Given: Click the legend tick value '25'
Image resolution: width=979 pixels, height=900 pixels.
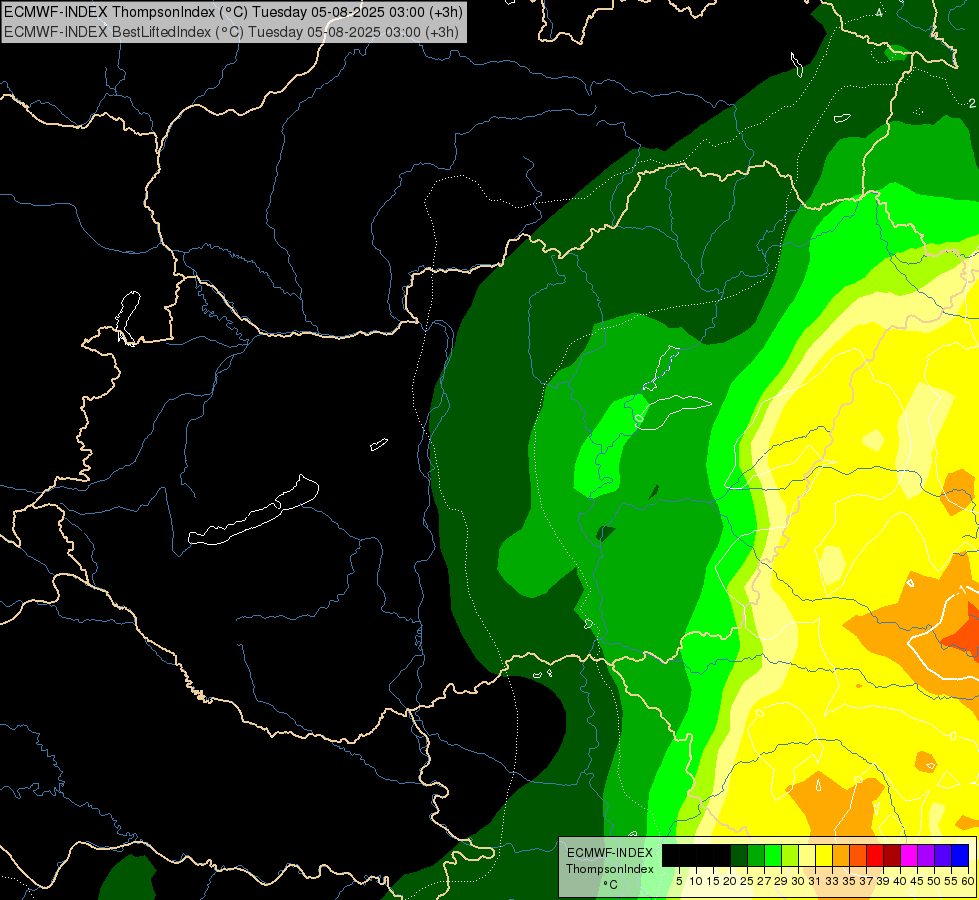Looking at the screenshot, I should (747, 881).
